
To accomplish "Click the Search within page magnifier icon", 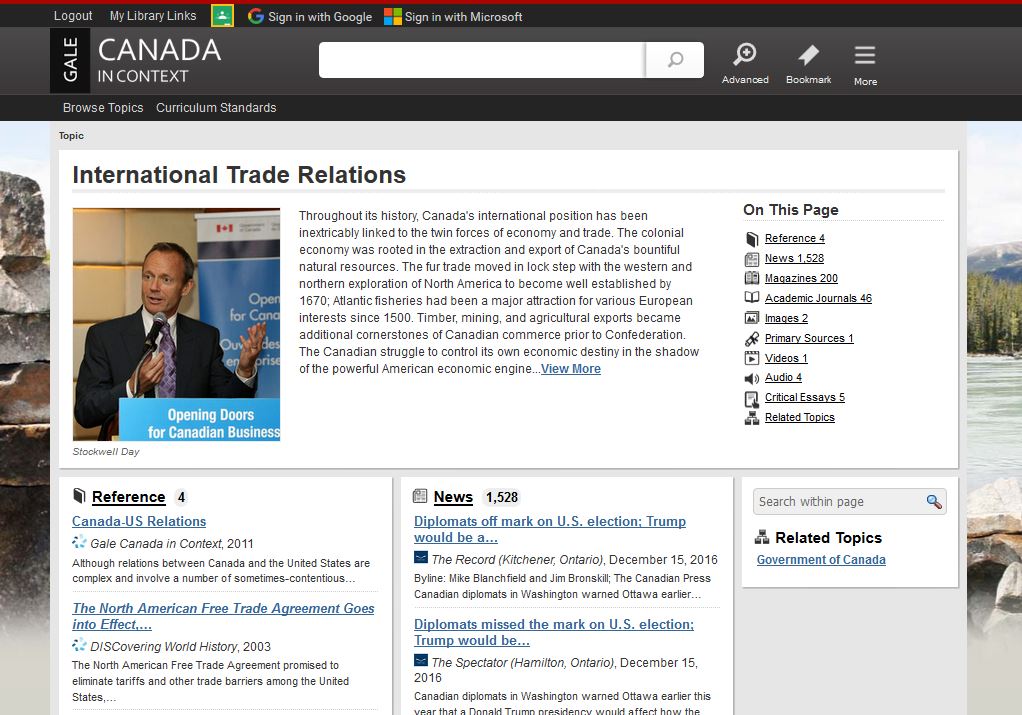I will (x=933, y=501).
